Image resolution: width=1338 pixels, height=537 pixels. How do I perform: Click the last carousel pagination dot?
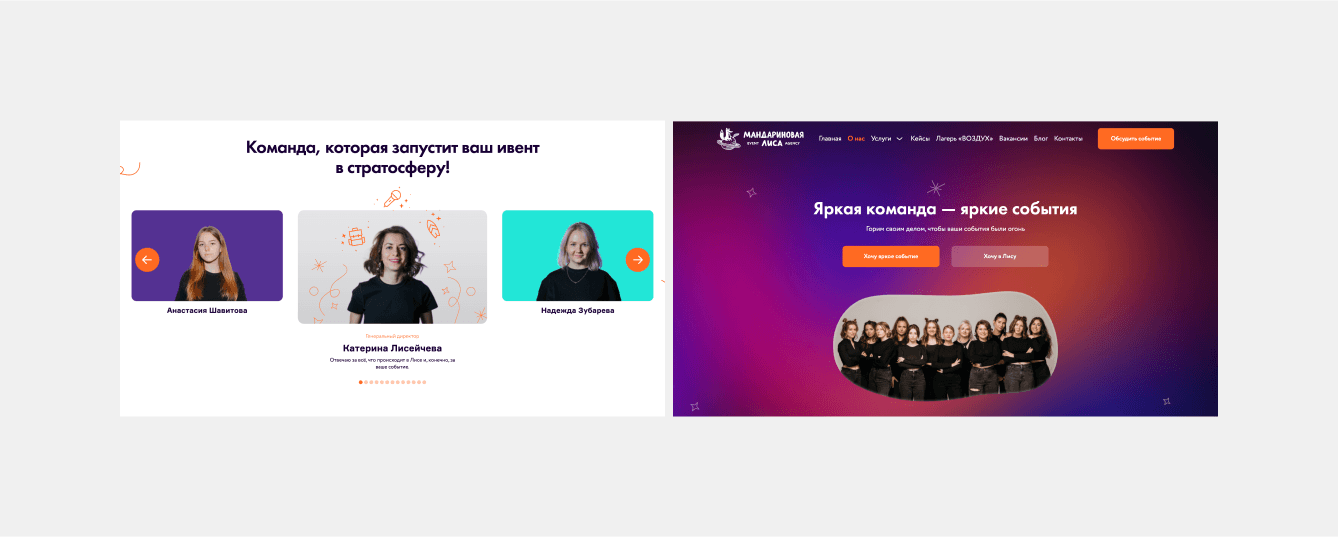(x=423, y=382)
